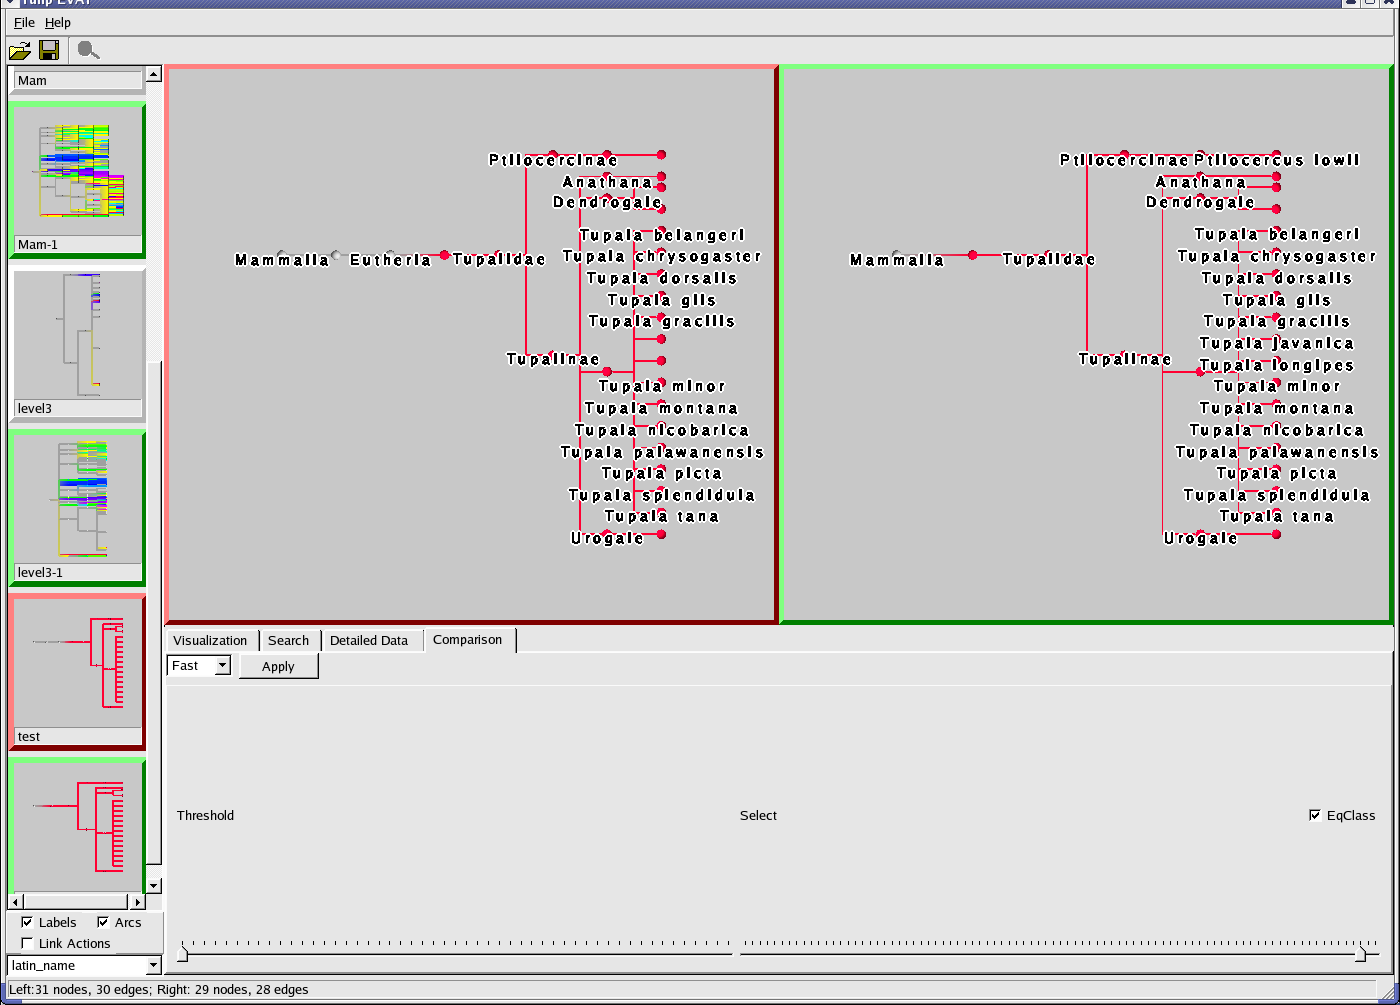Click Tupaiidae node in right graph
This screenshot has width=1400, height=1005.
click(1049, 259)
